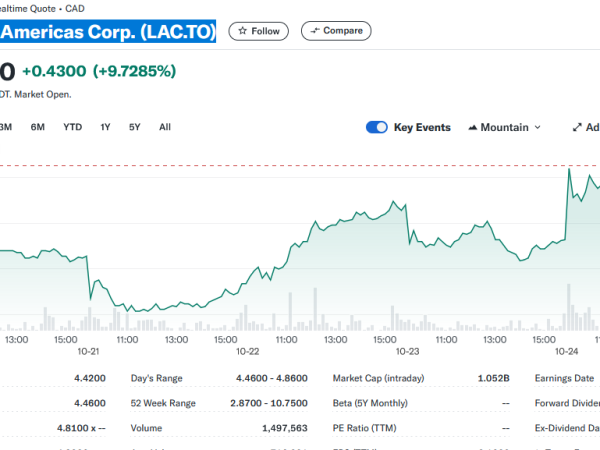Click the compare arrows icon
Viewport: 600px width, 450px height.
pyautogui.click(x=315, y=31)
